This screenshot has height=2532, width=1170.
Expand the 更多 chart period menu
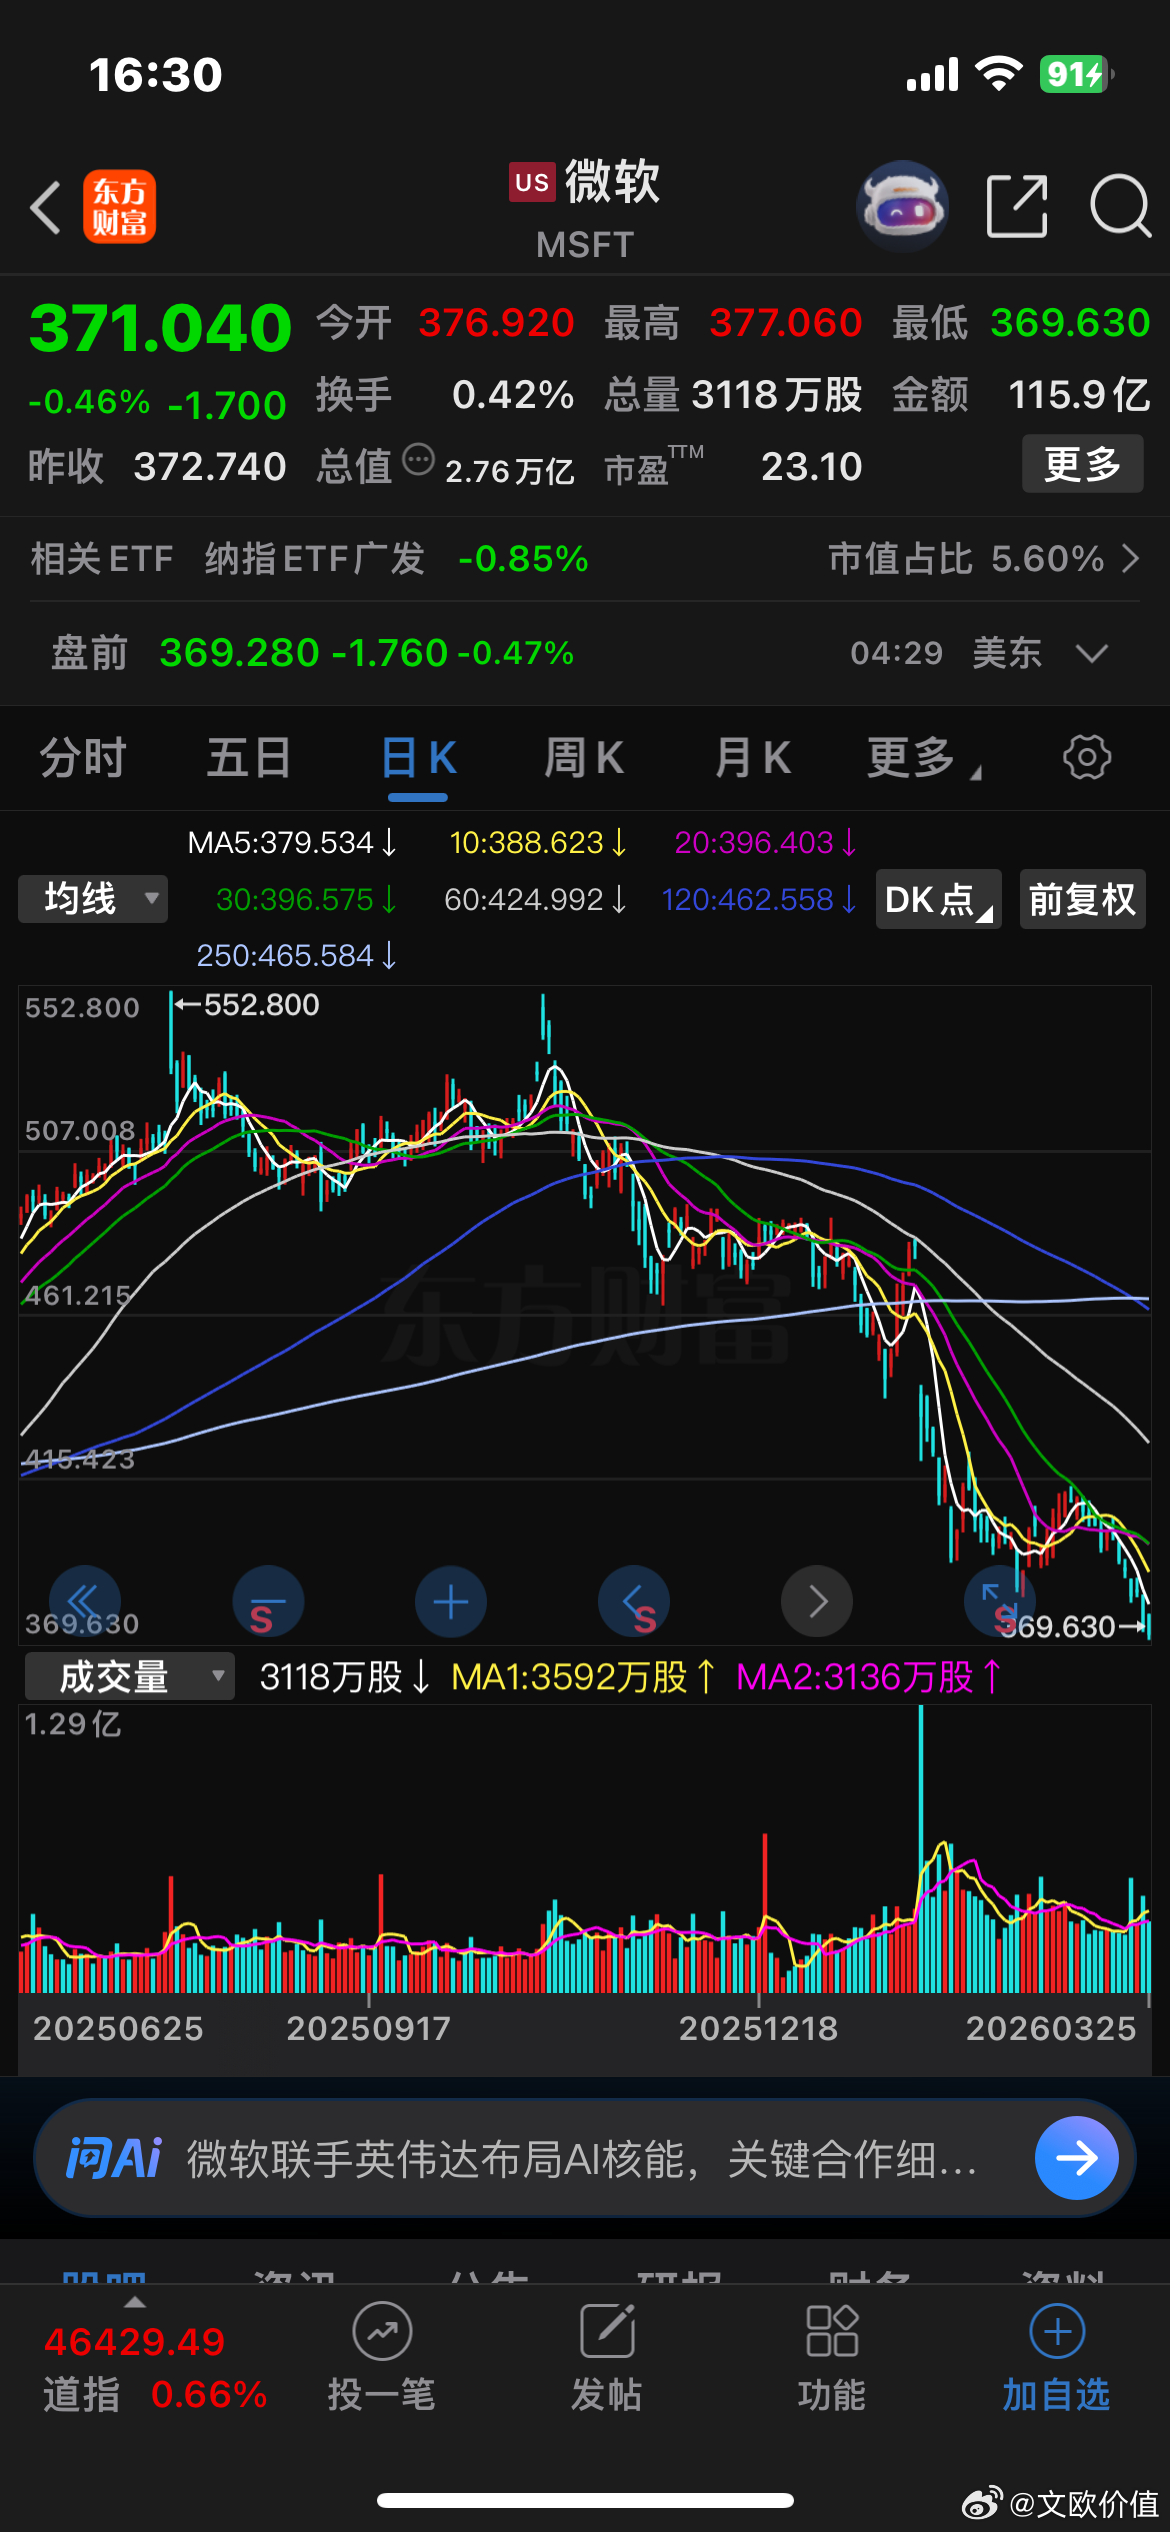click(x=924, y=757)
